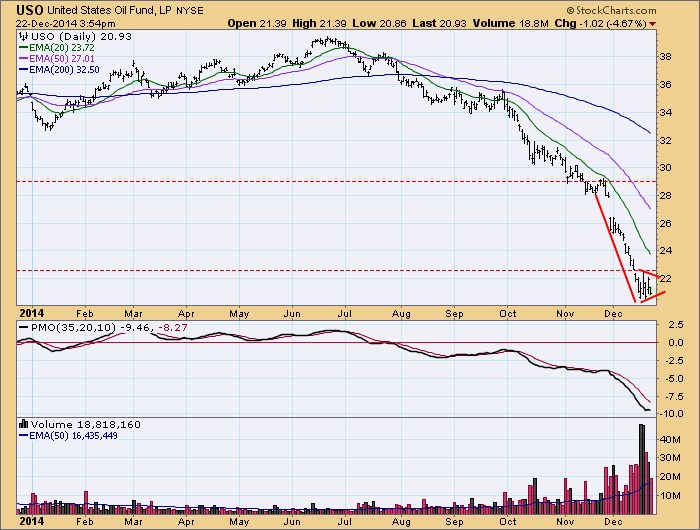Click the tallest December volume bar
Viewport: 700px width, 530px height.
click(642, 469)
